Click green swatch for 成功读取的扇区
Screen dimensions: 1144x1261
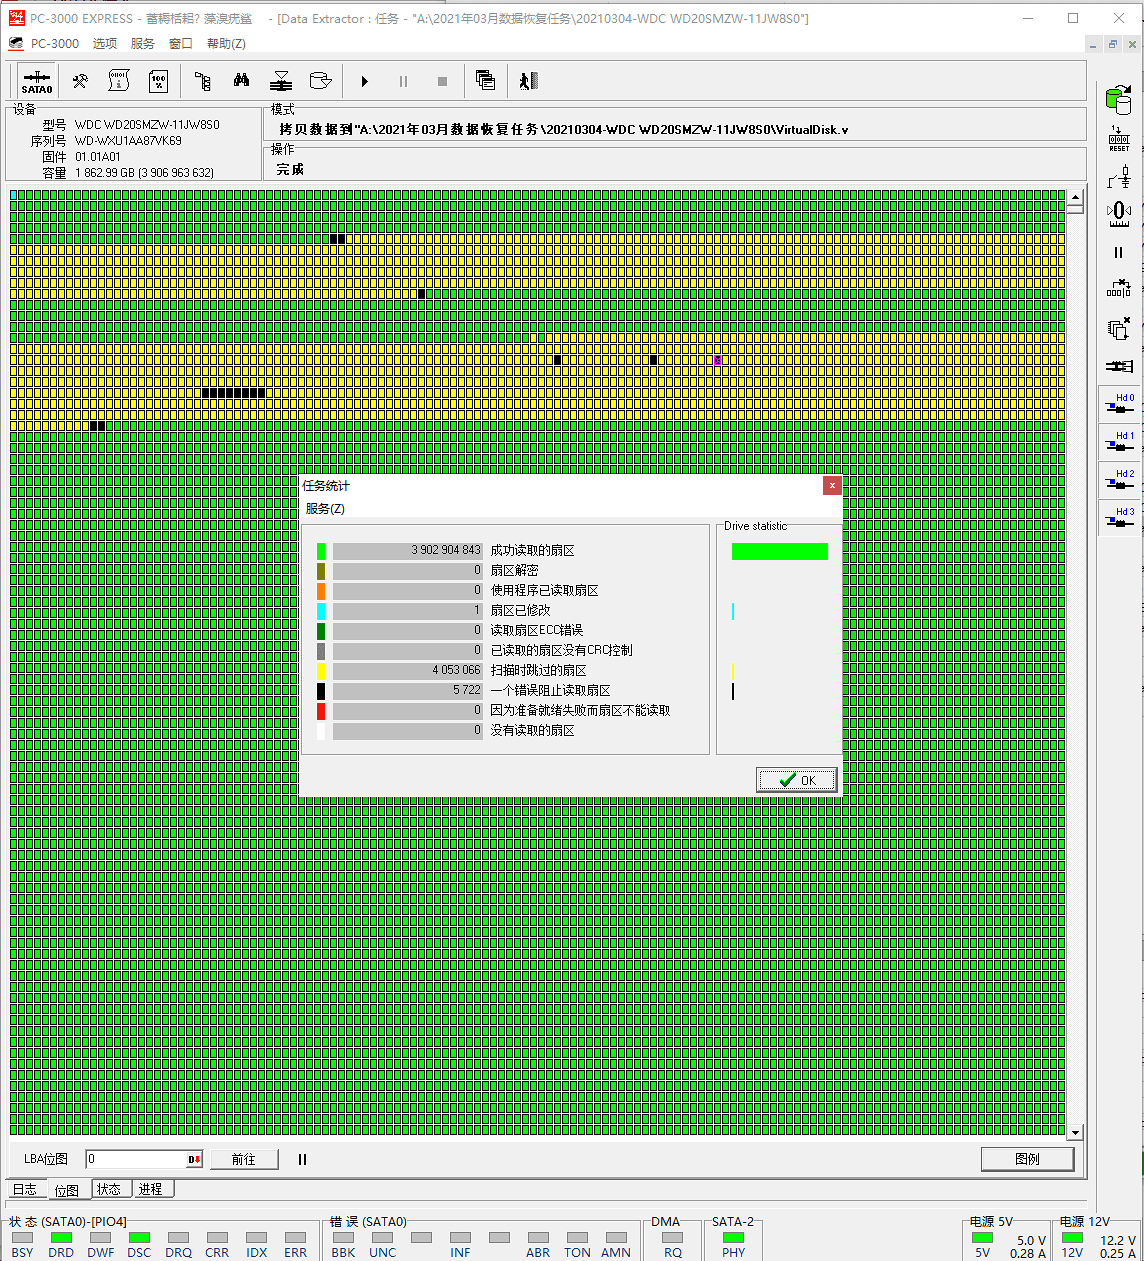(x=321, y=551)
